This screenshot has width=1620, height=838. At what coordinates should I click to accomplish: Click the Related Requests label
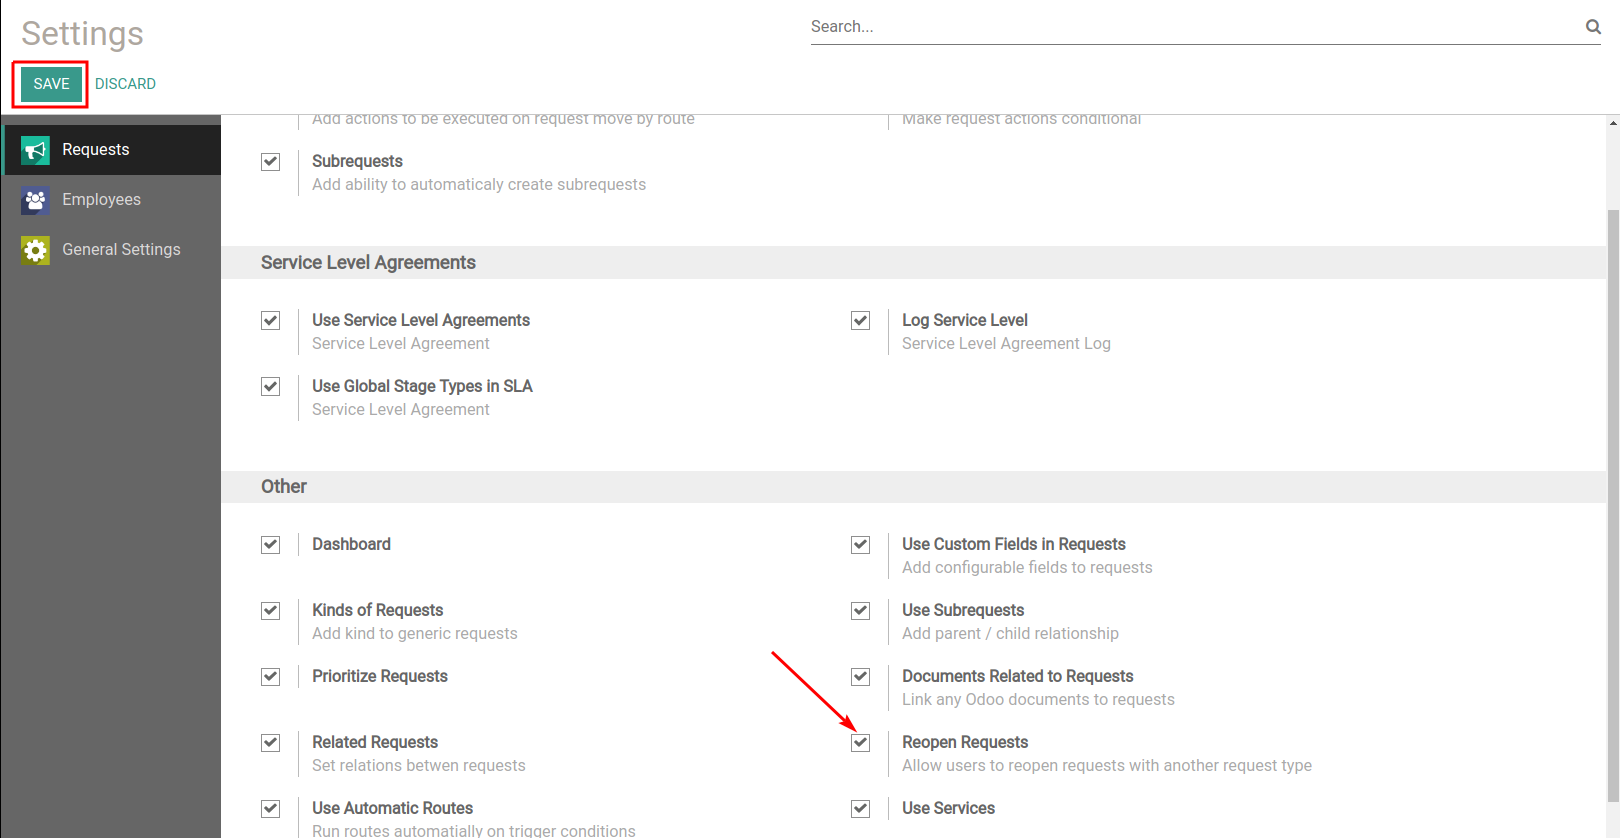tap(375, 742)
